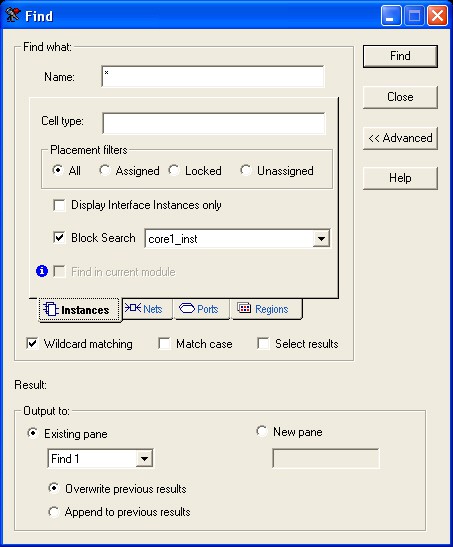
Task: Toggle Wildcard matching checkbox
Action: [x=32, y=344]
